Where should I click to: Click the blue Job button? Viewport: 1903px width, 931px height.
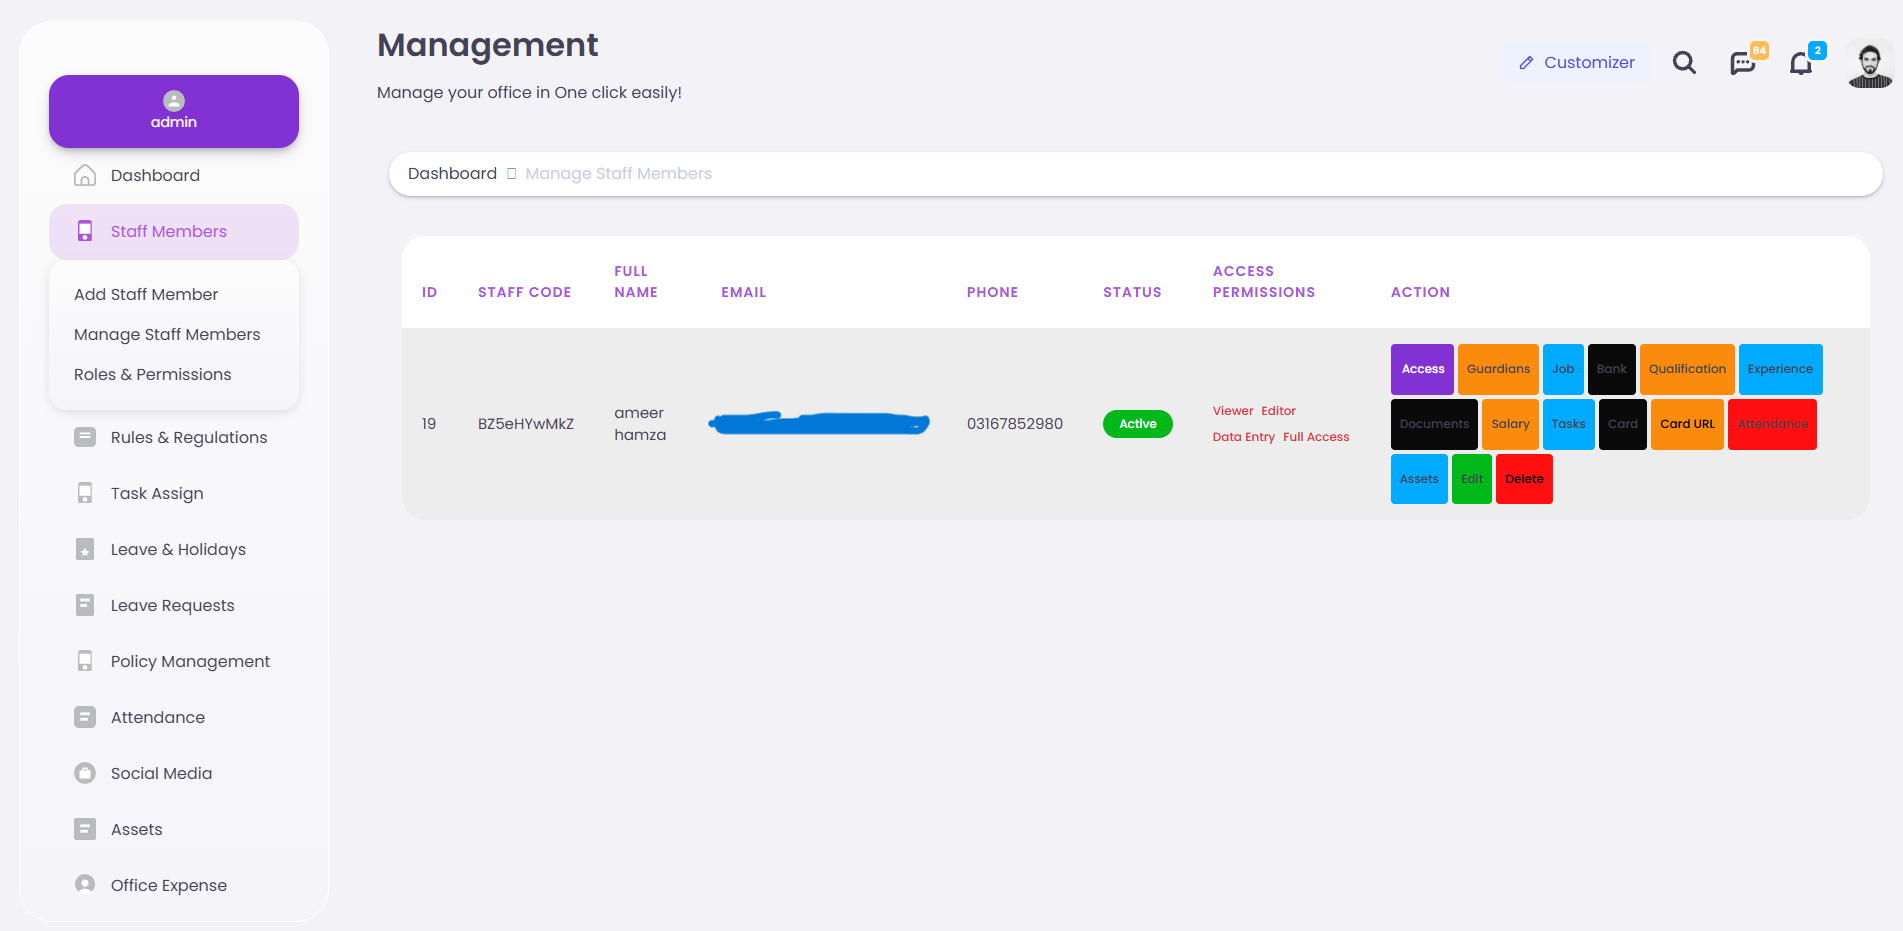click(1563, 369)
